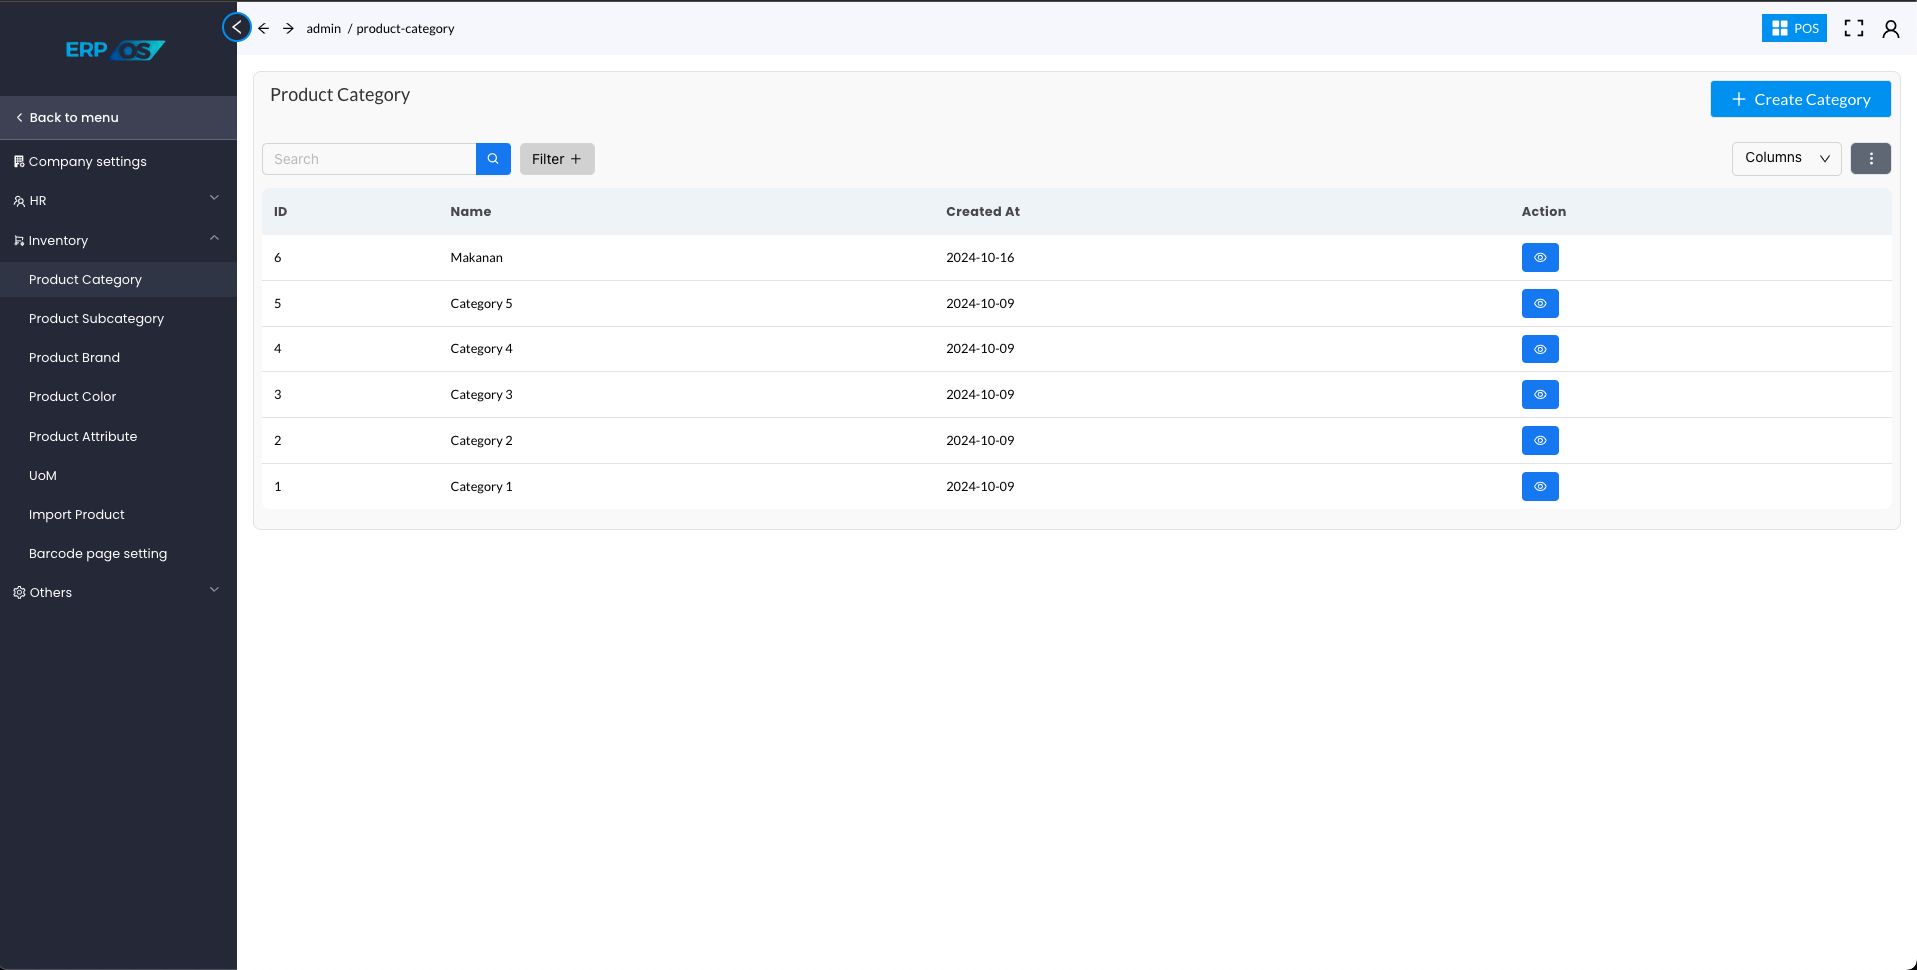1917x970 pixels.
Task: Add a filter with the Filter button
Action: pos(557,159)
